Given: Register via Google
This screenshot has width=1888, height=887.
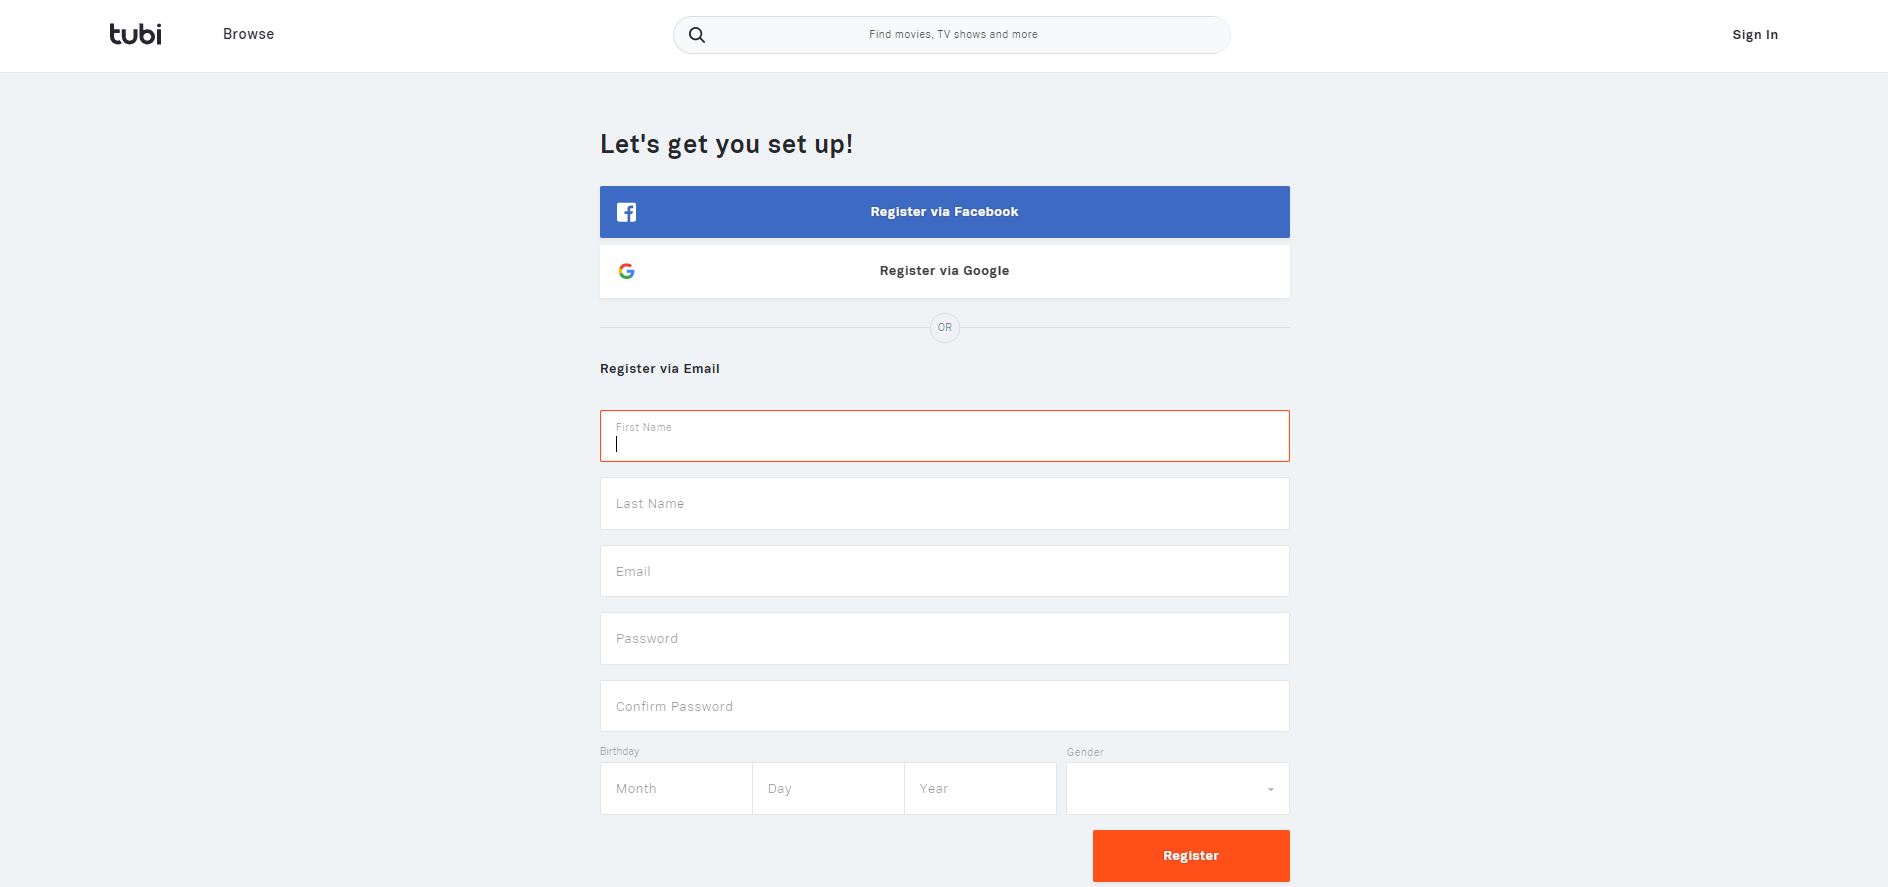Looking at the screenshot, I should tap(945, 271).
